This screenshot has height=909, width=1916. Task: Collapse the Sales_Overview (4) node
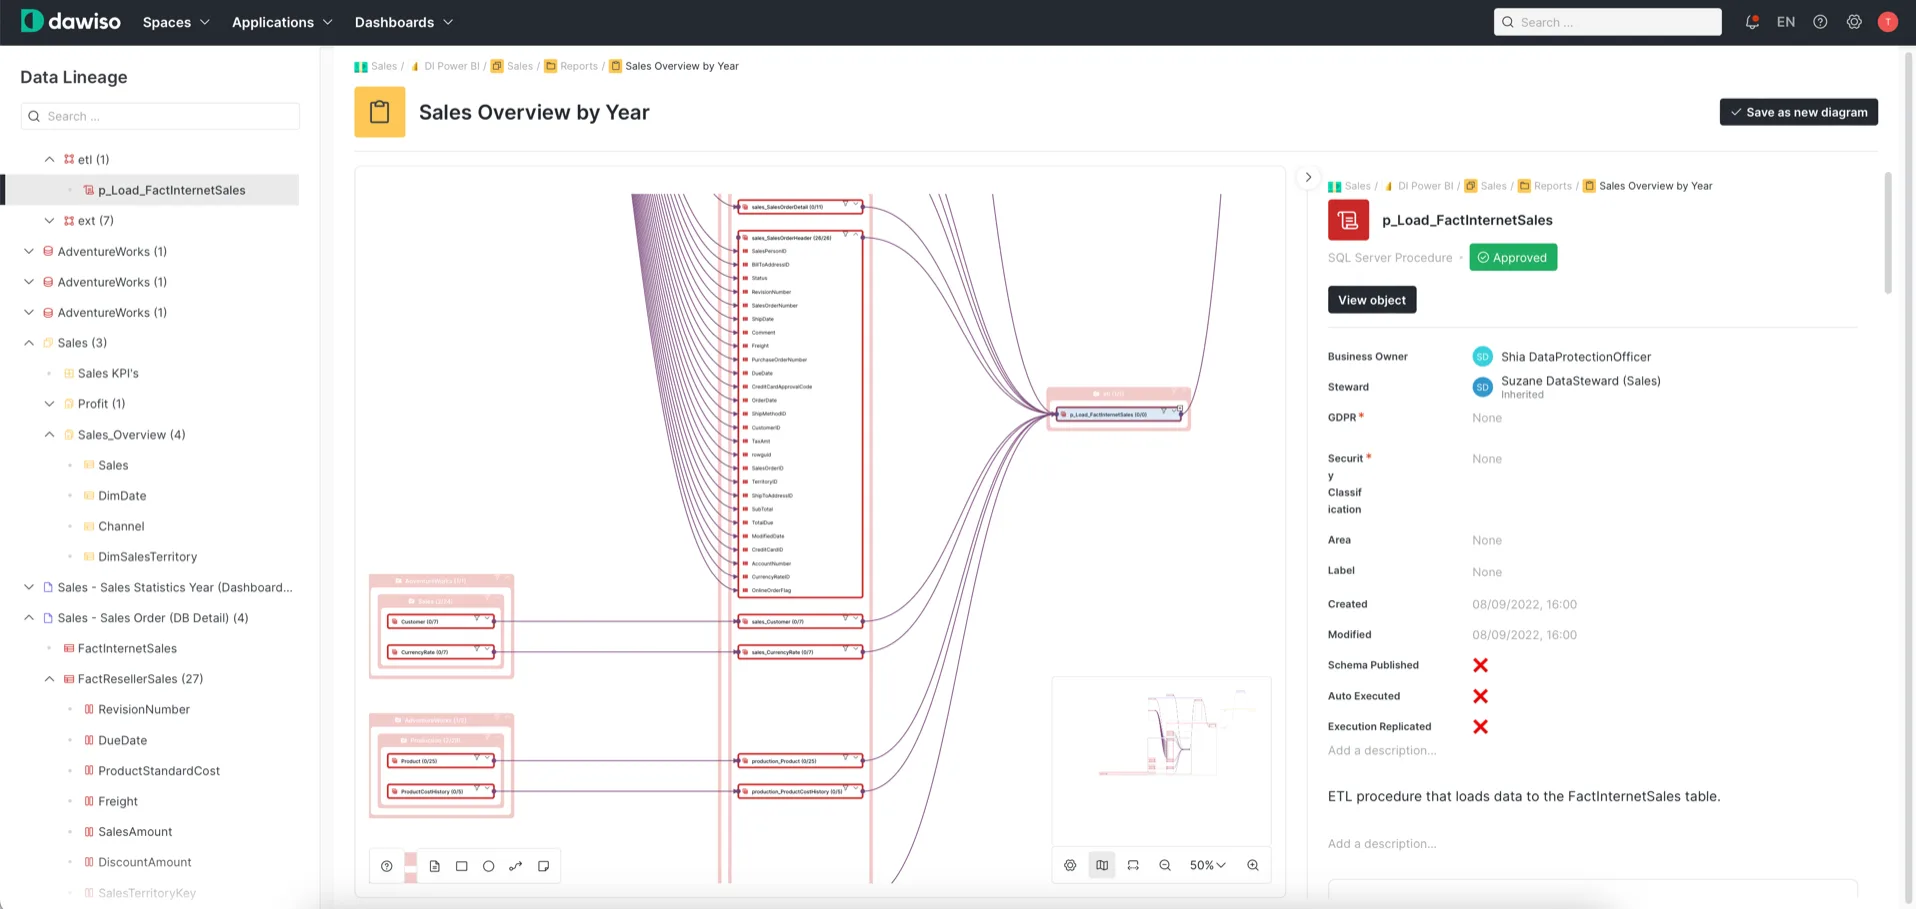click(49, 434)
